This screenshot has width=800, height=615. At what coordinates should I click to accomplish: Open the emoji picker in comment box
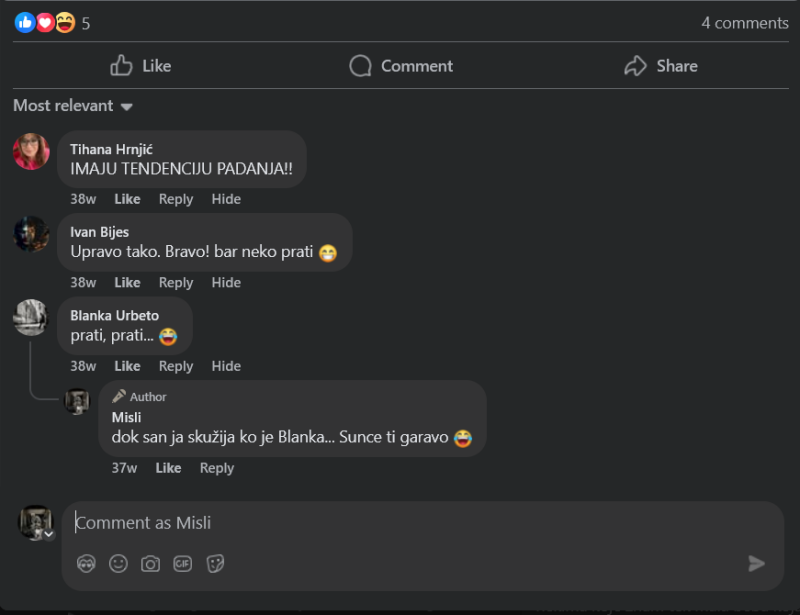click(118, 563)
